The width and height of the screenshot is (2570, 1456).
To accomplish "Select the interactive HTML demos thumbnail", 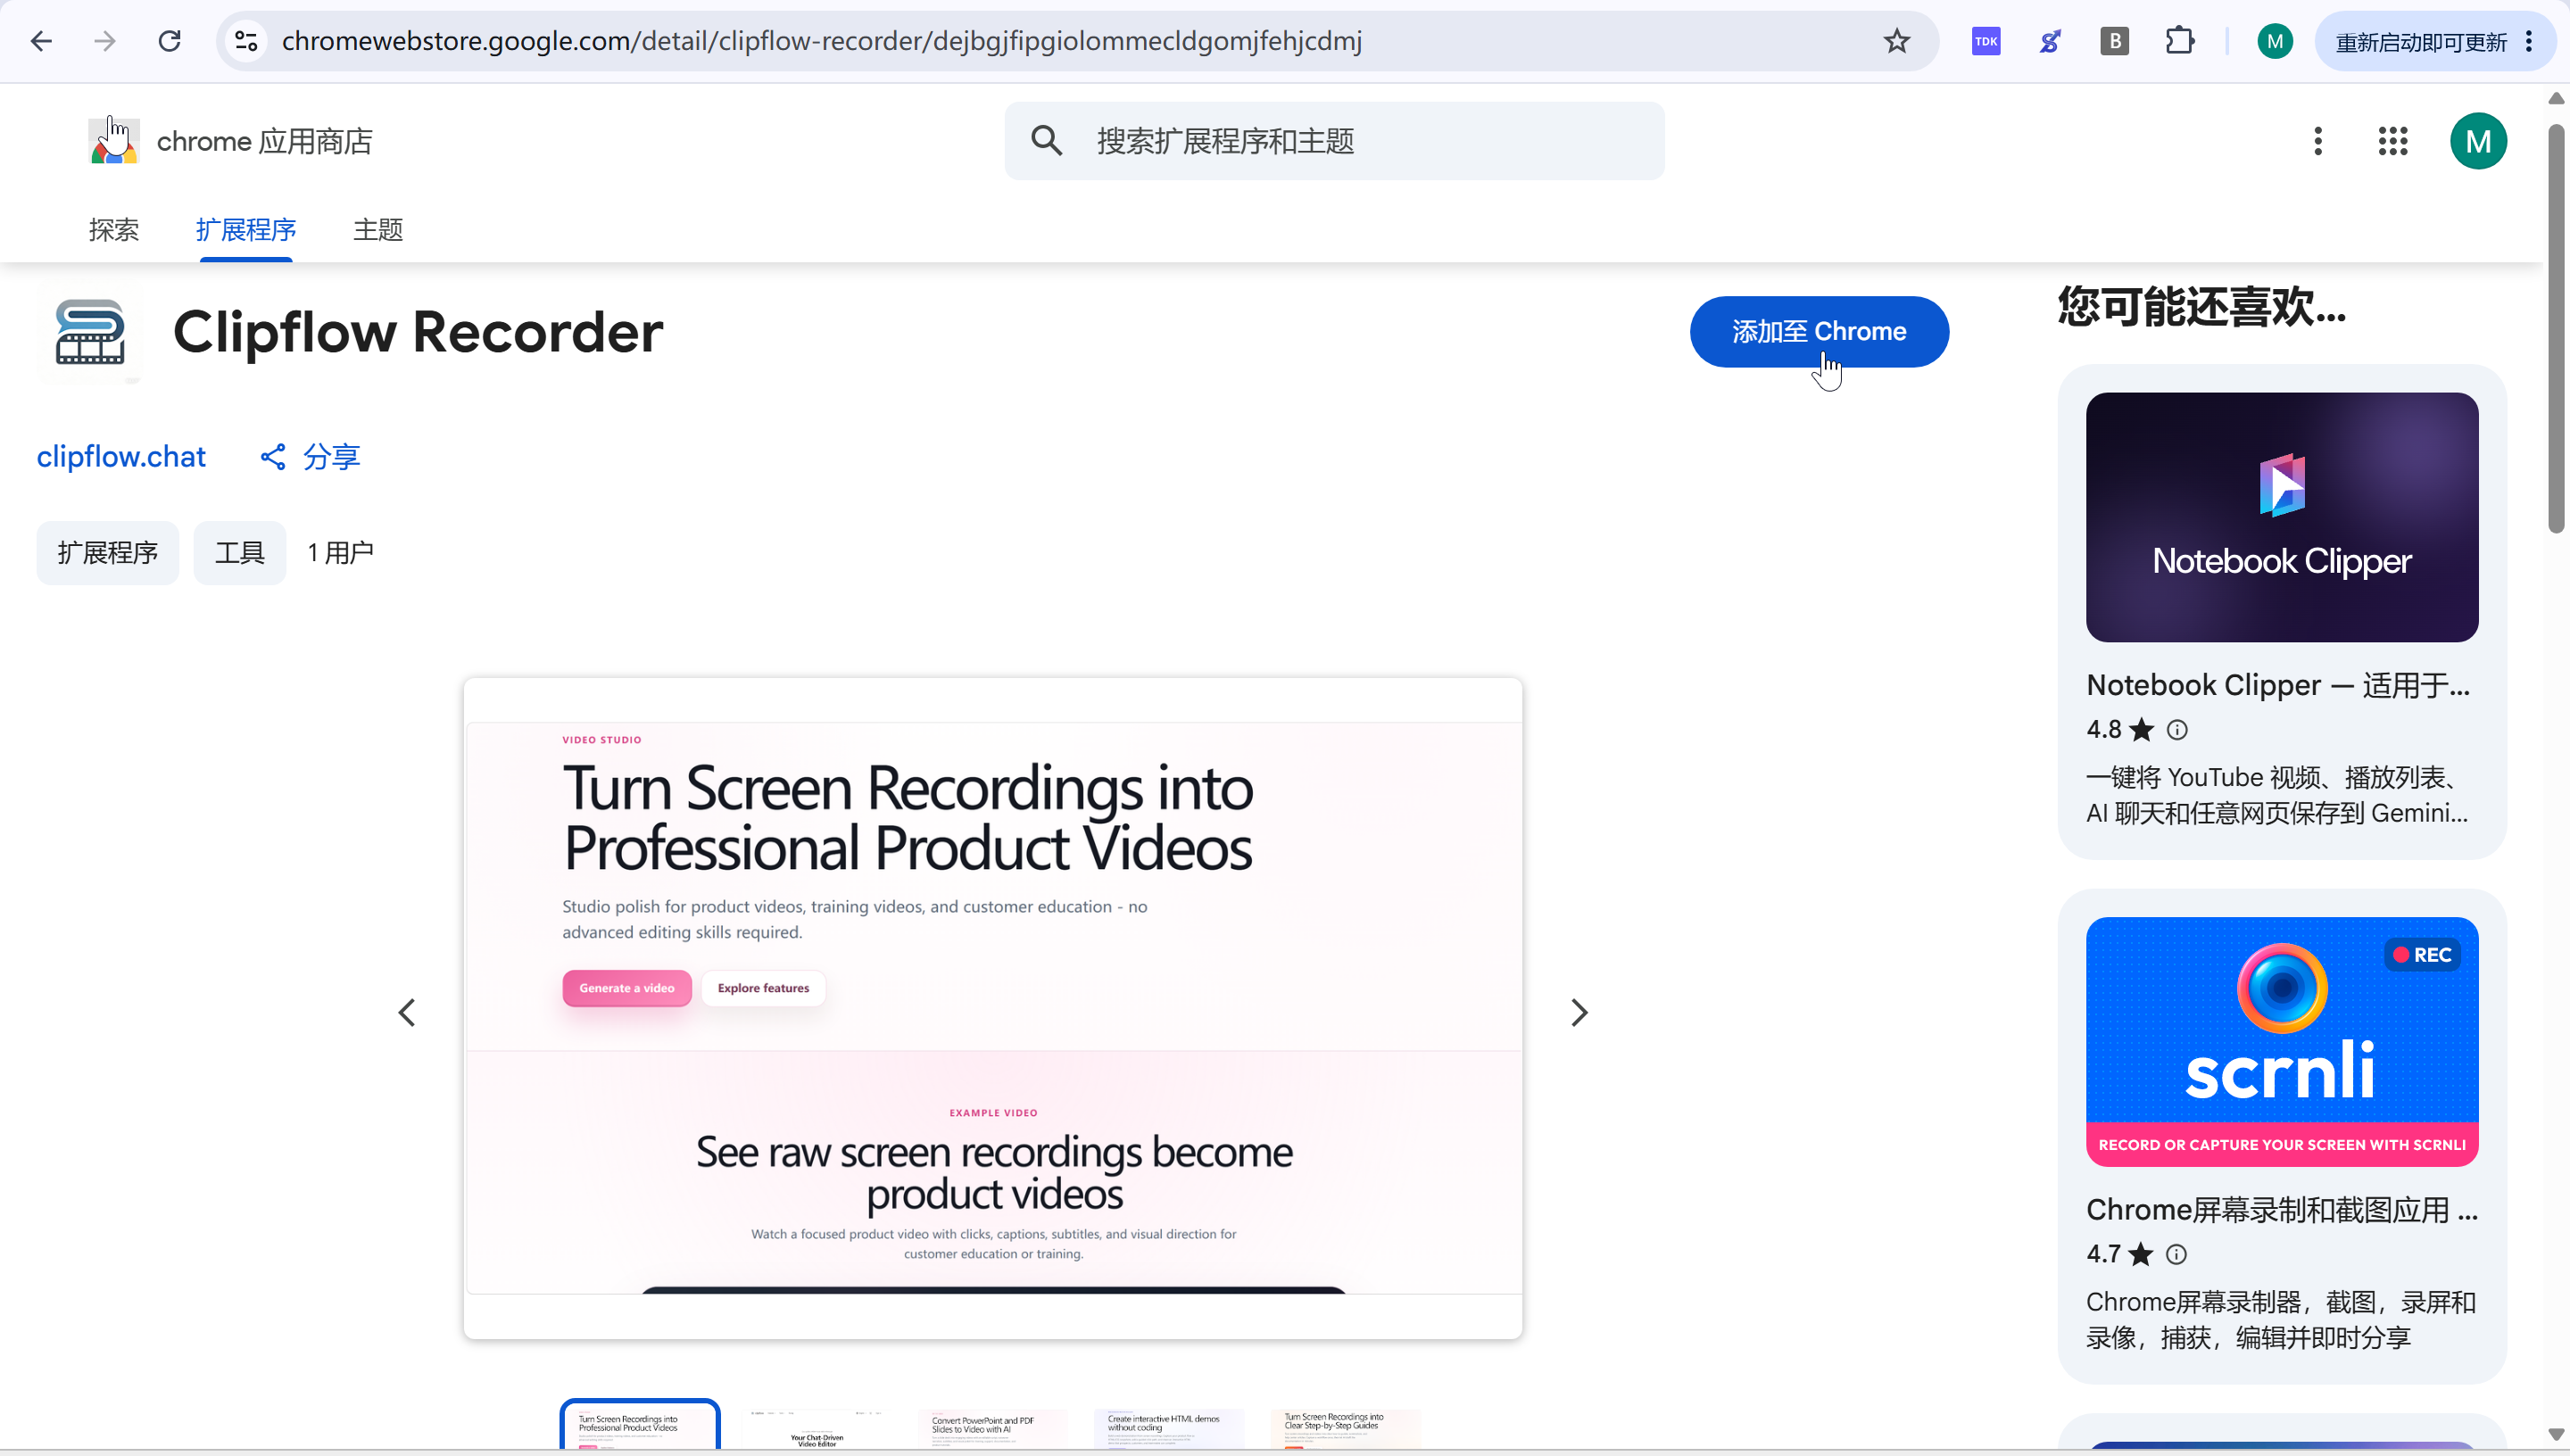I will point(1169,1427).
